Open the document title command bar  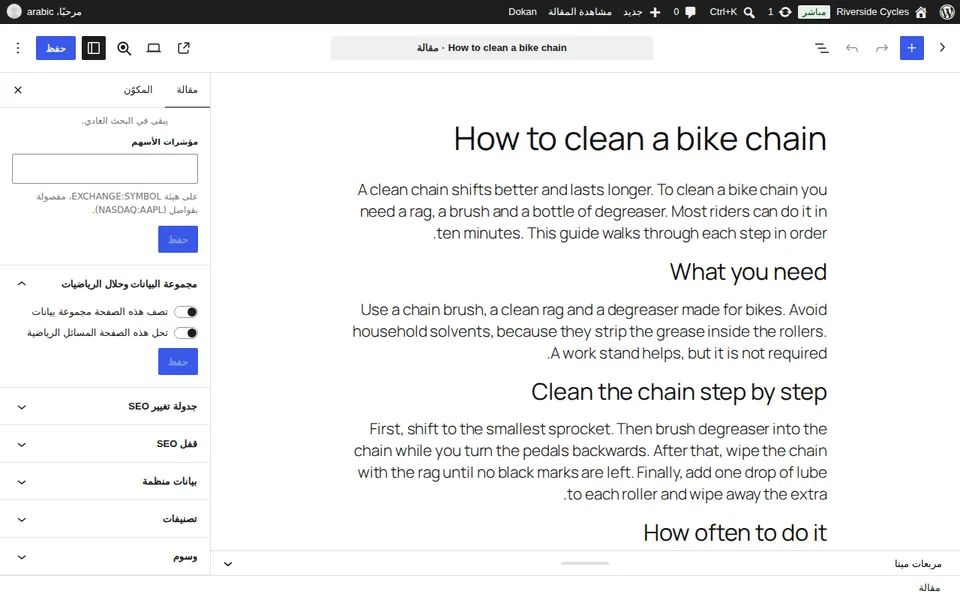click(x=492, y=48)
